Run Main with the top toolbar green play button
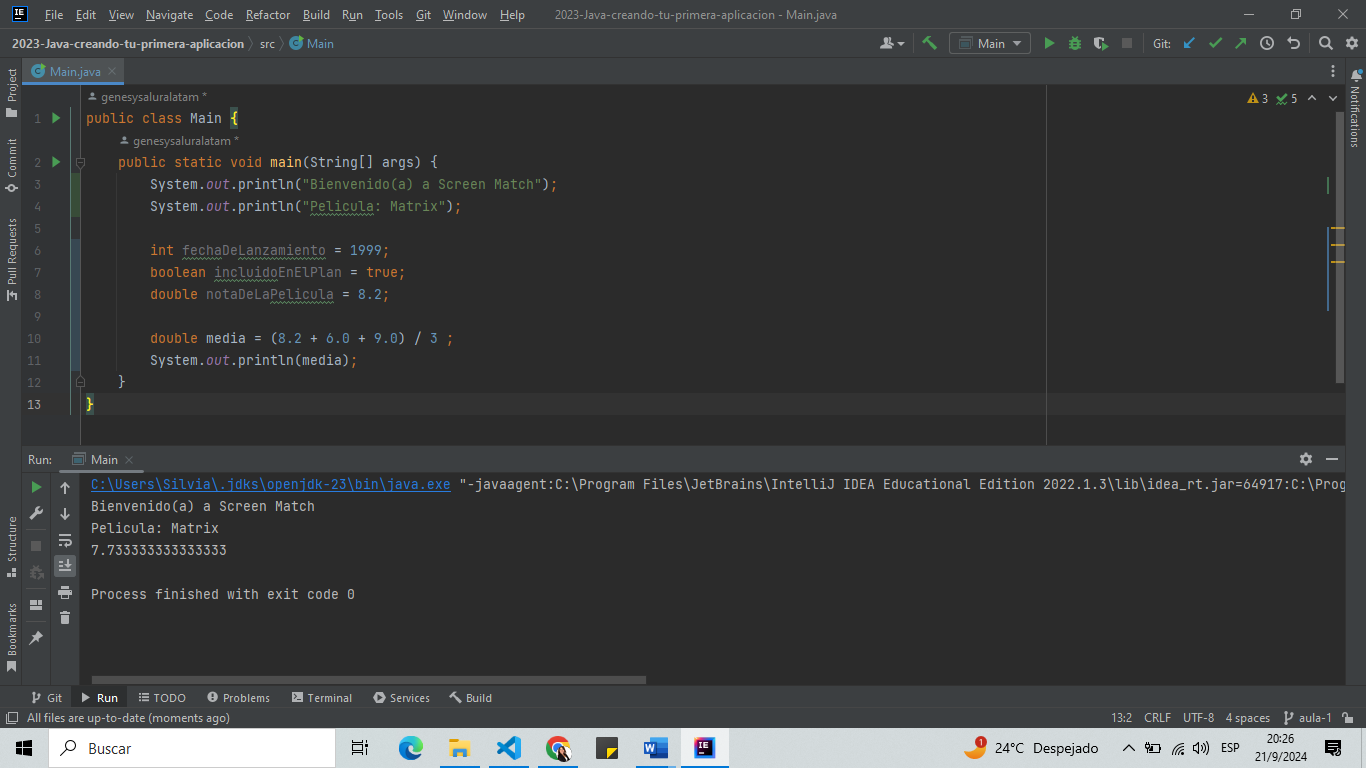This screenshot has width=1366, height=768. click(x=1049, y=43)
